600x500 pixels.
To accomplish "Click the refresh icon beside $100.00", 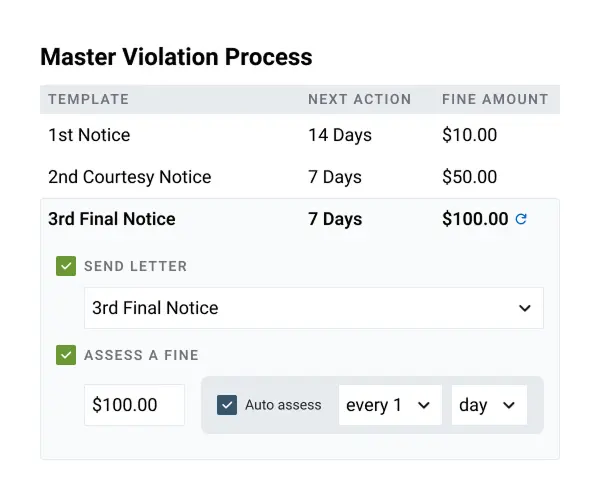I will point(521,219).
